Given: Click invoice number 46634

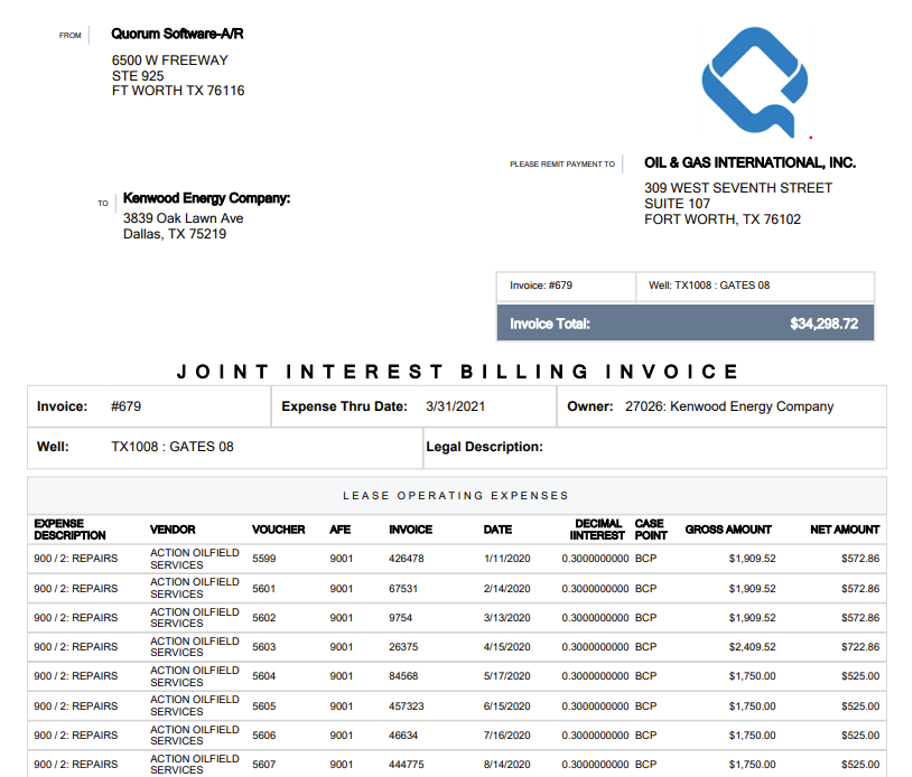Looking at the screenshot, I should point(404,735).
